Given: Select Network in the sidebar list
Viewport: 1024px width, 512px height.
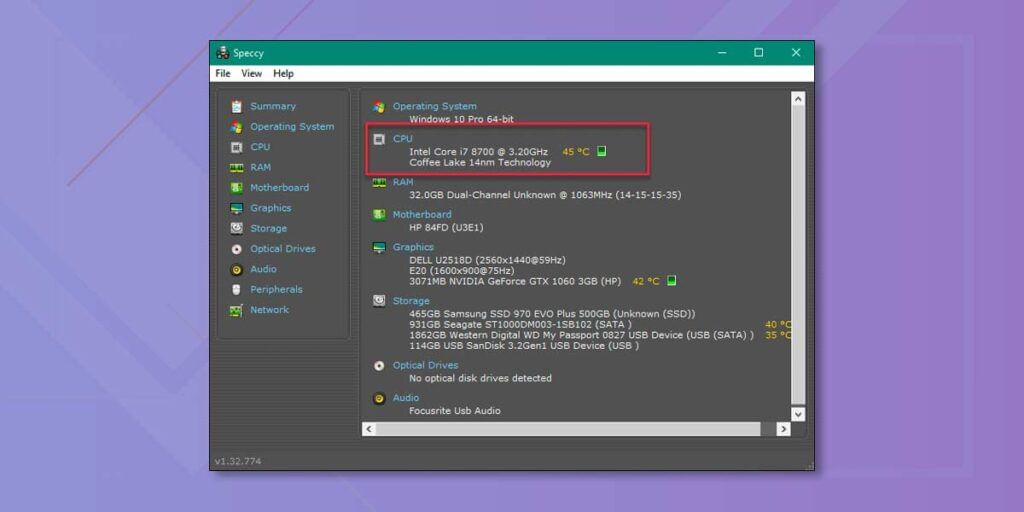Looking at the screenshot, I should [269, 310].
